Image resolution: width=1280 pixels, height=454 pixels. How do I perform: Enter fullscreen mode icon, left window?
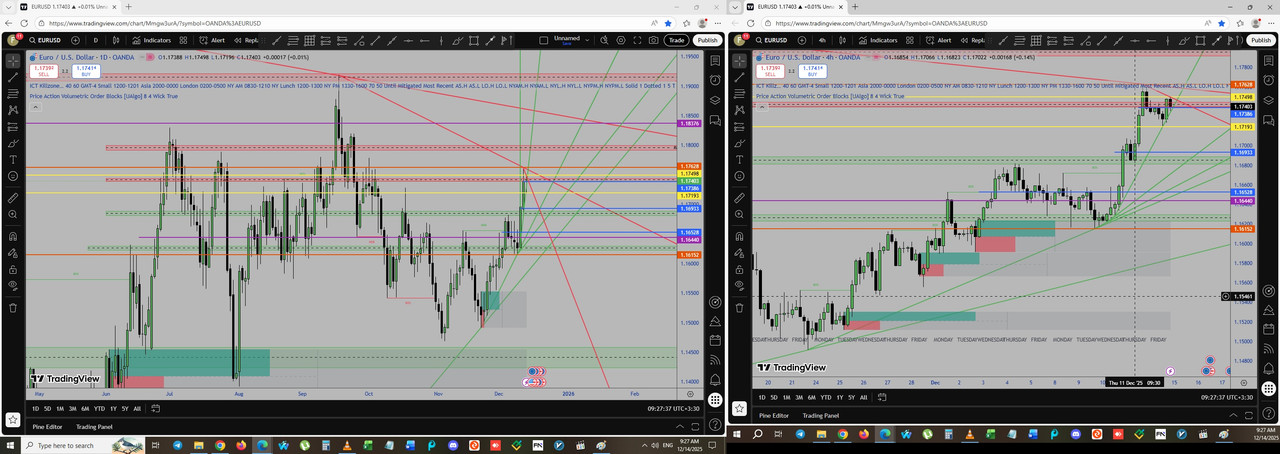(637, 40)
